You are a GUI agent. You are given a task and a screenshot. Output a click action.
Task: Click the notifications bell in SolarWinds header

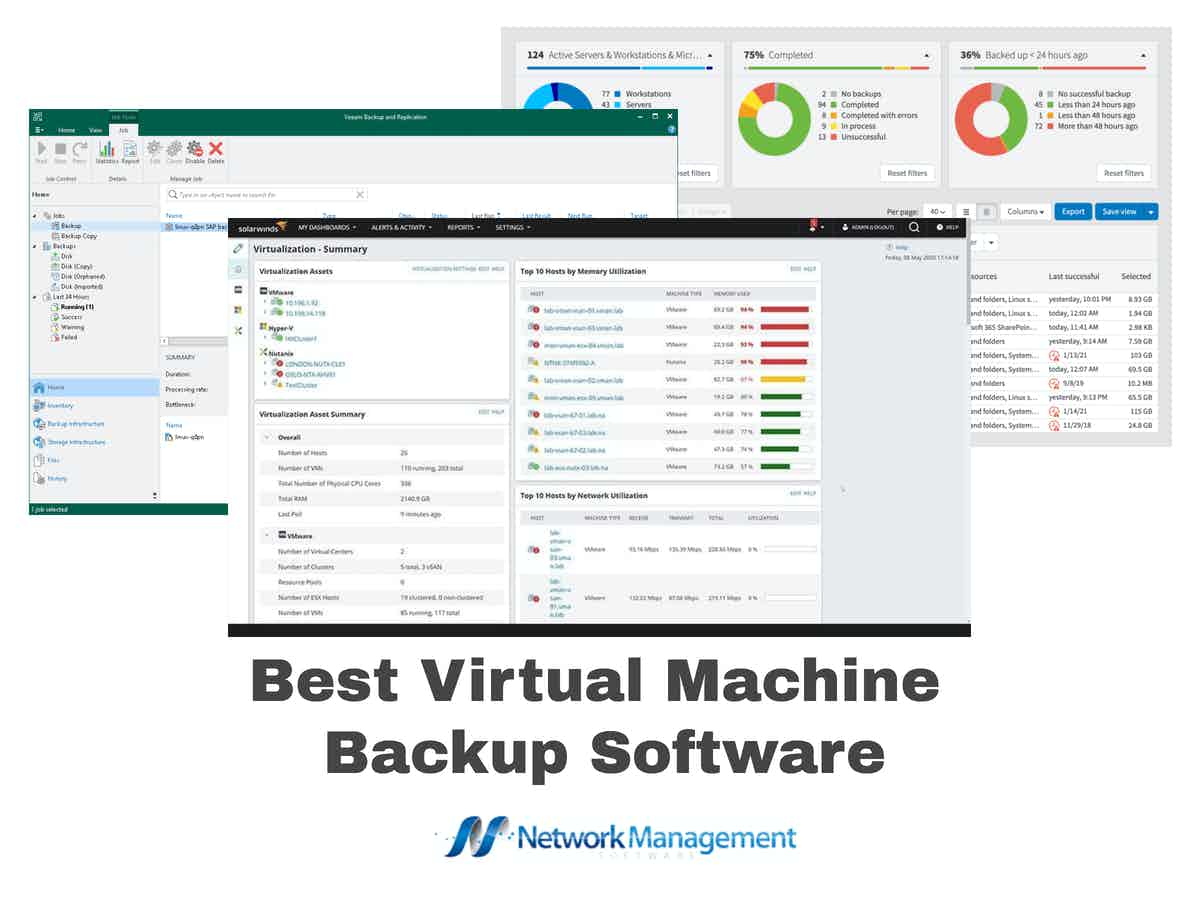click(x=812, y=228)
